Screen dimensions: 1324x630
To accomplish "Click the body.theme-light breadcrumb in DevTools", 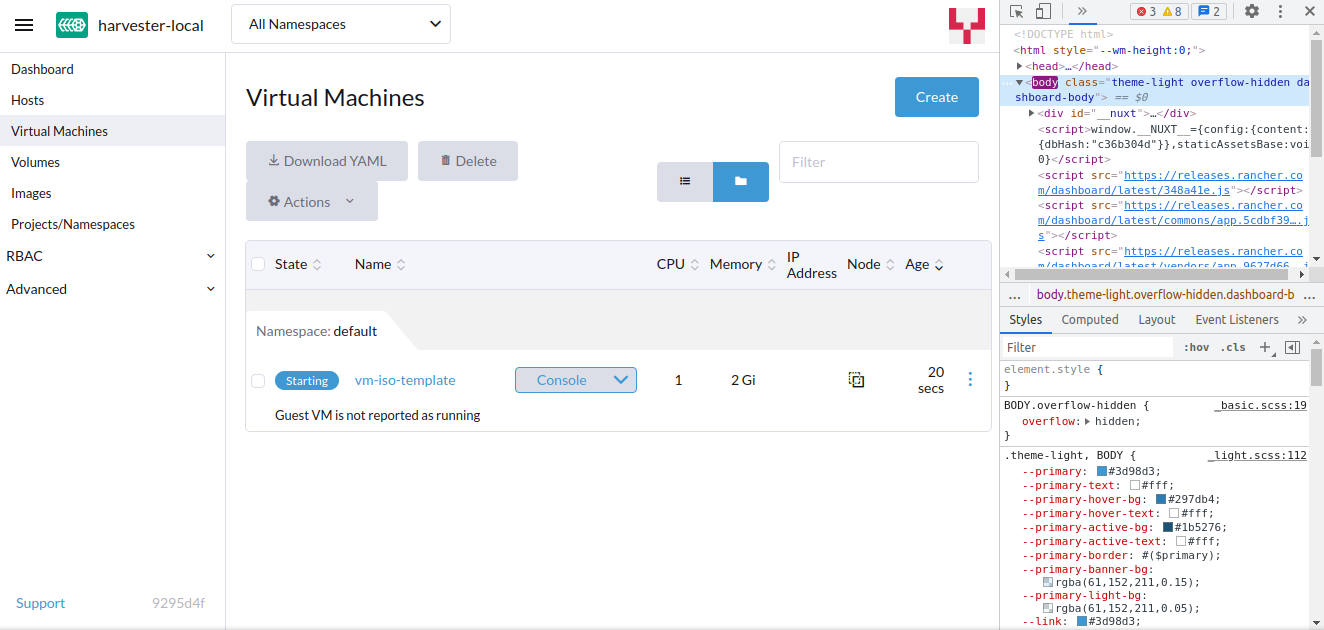I will [1165, 295].
